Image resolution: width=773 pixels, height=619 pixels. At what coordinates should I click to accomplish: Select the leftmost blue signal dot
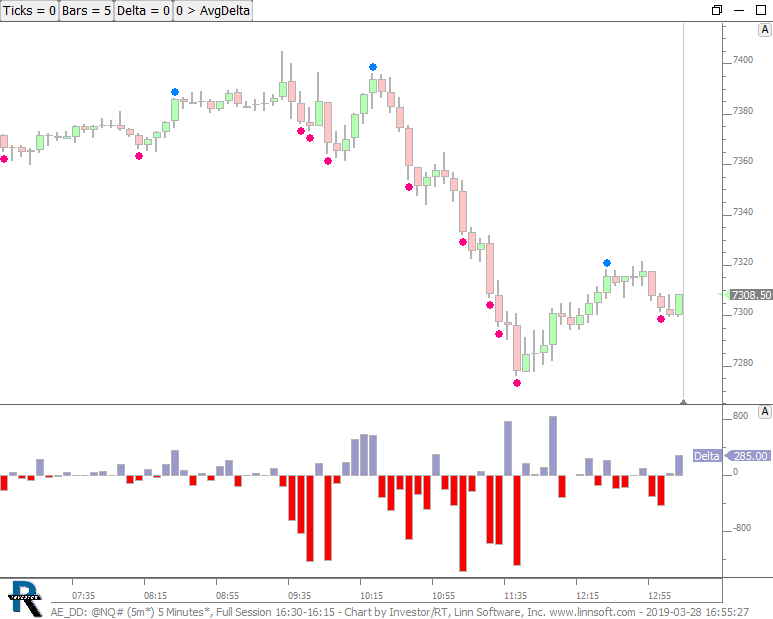coord(175,91)
